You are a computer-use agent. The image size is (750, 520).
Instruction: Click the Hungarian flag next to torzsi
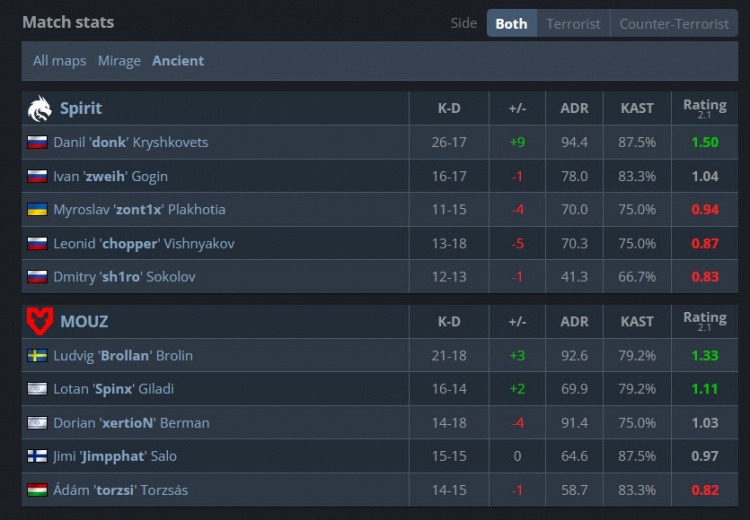tap(37, 490)
